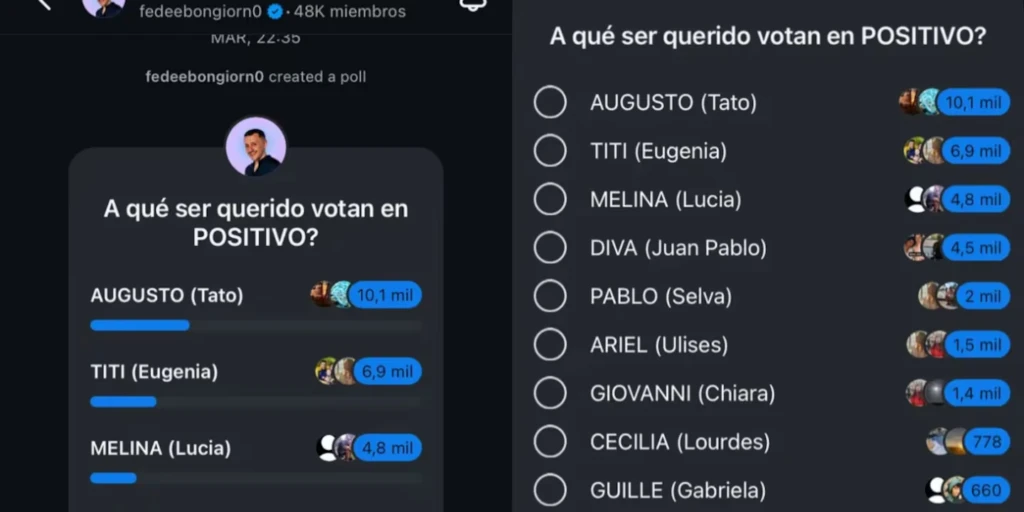Pick the CECILIA (Lourdes) radio button
Screen dimensions: 1024x512
pos(550,442)
